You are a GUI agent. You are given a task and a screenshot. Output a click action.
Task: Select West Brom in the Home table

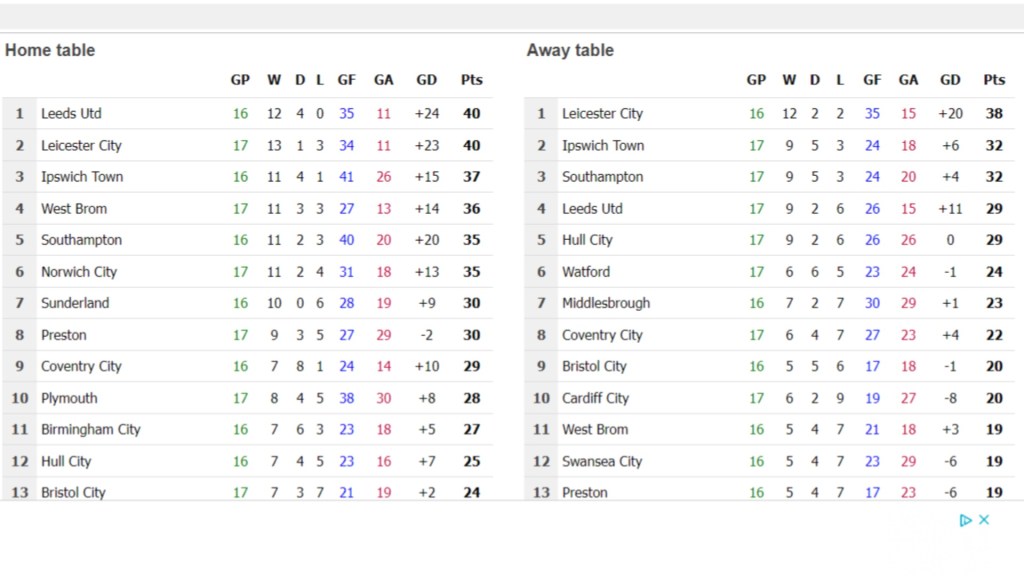[74, 208]
